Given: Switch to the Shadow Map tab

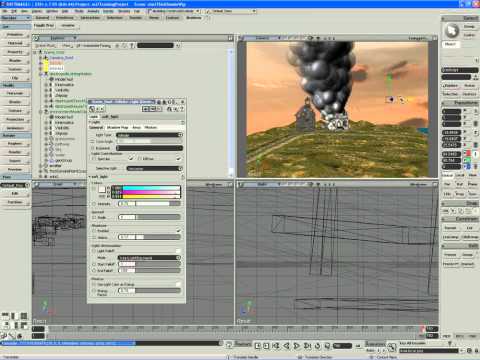Looking at the screenshot, I should pyautogui.click(x=117, y=127).
